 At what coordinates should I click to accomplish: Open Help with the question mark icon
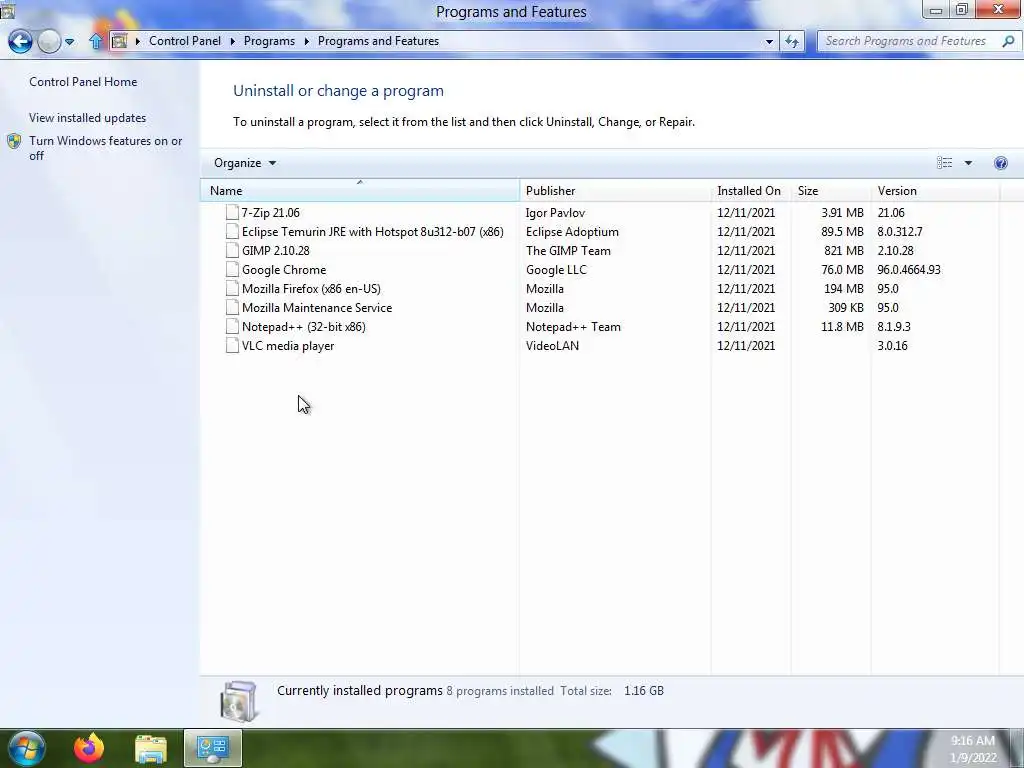point(1000,163)
